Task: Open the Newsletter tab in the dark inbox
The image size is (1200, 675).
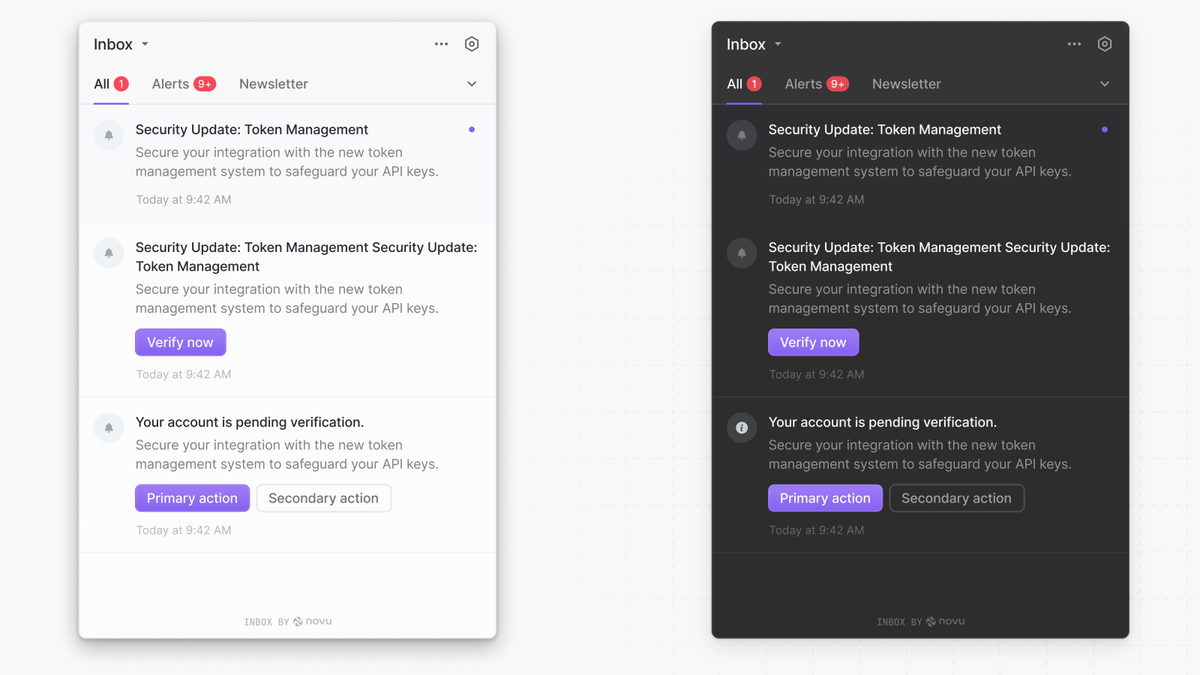Action: [x=906, y=84]
